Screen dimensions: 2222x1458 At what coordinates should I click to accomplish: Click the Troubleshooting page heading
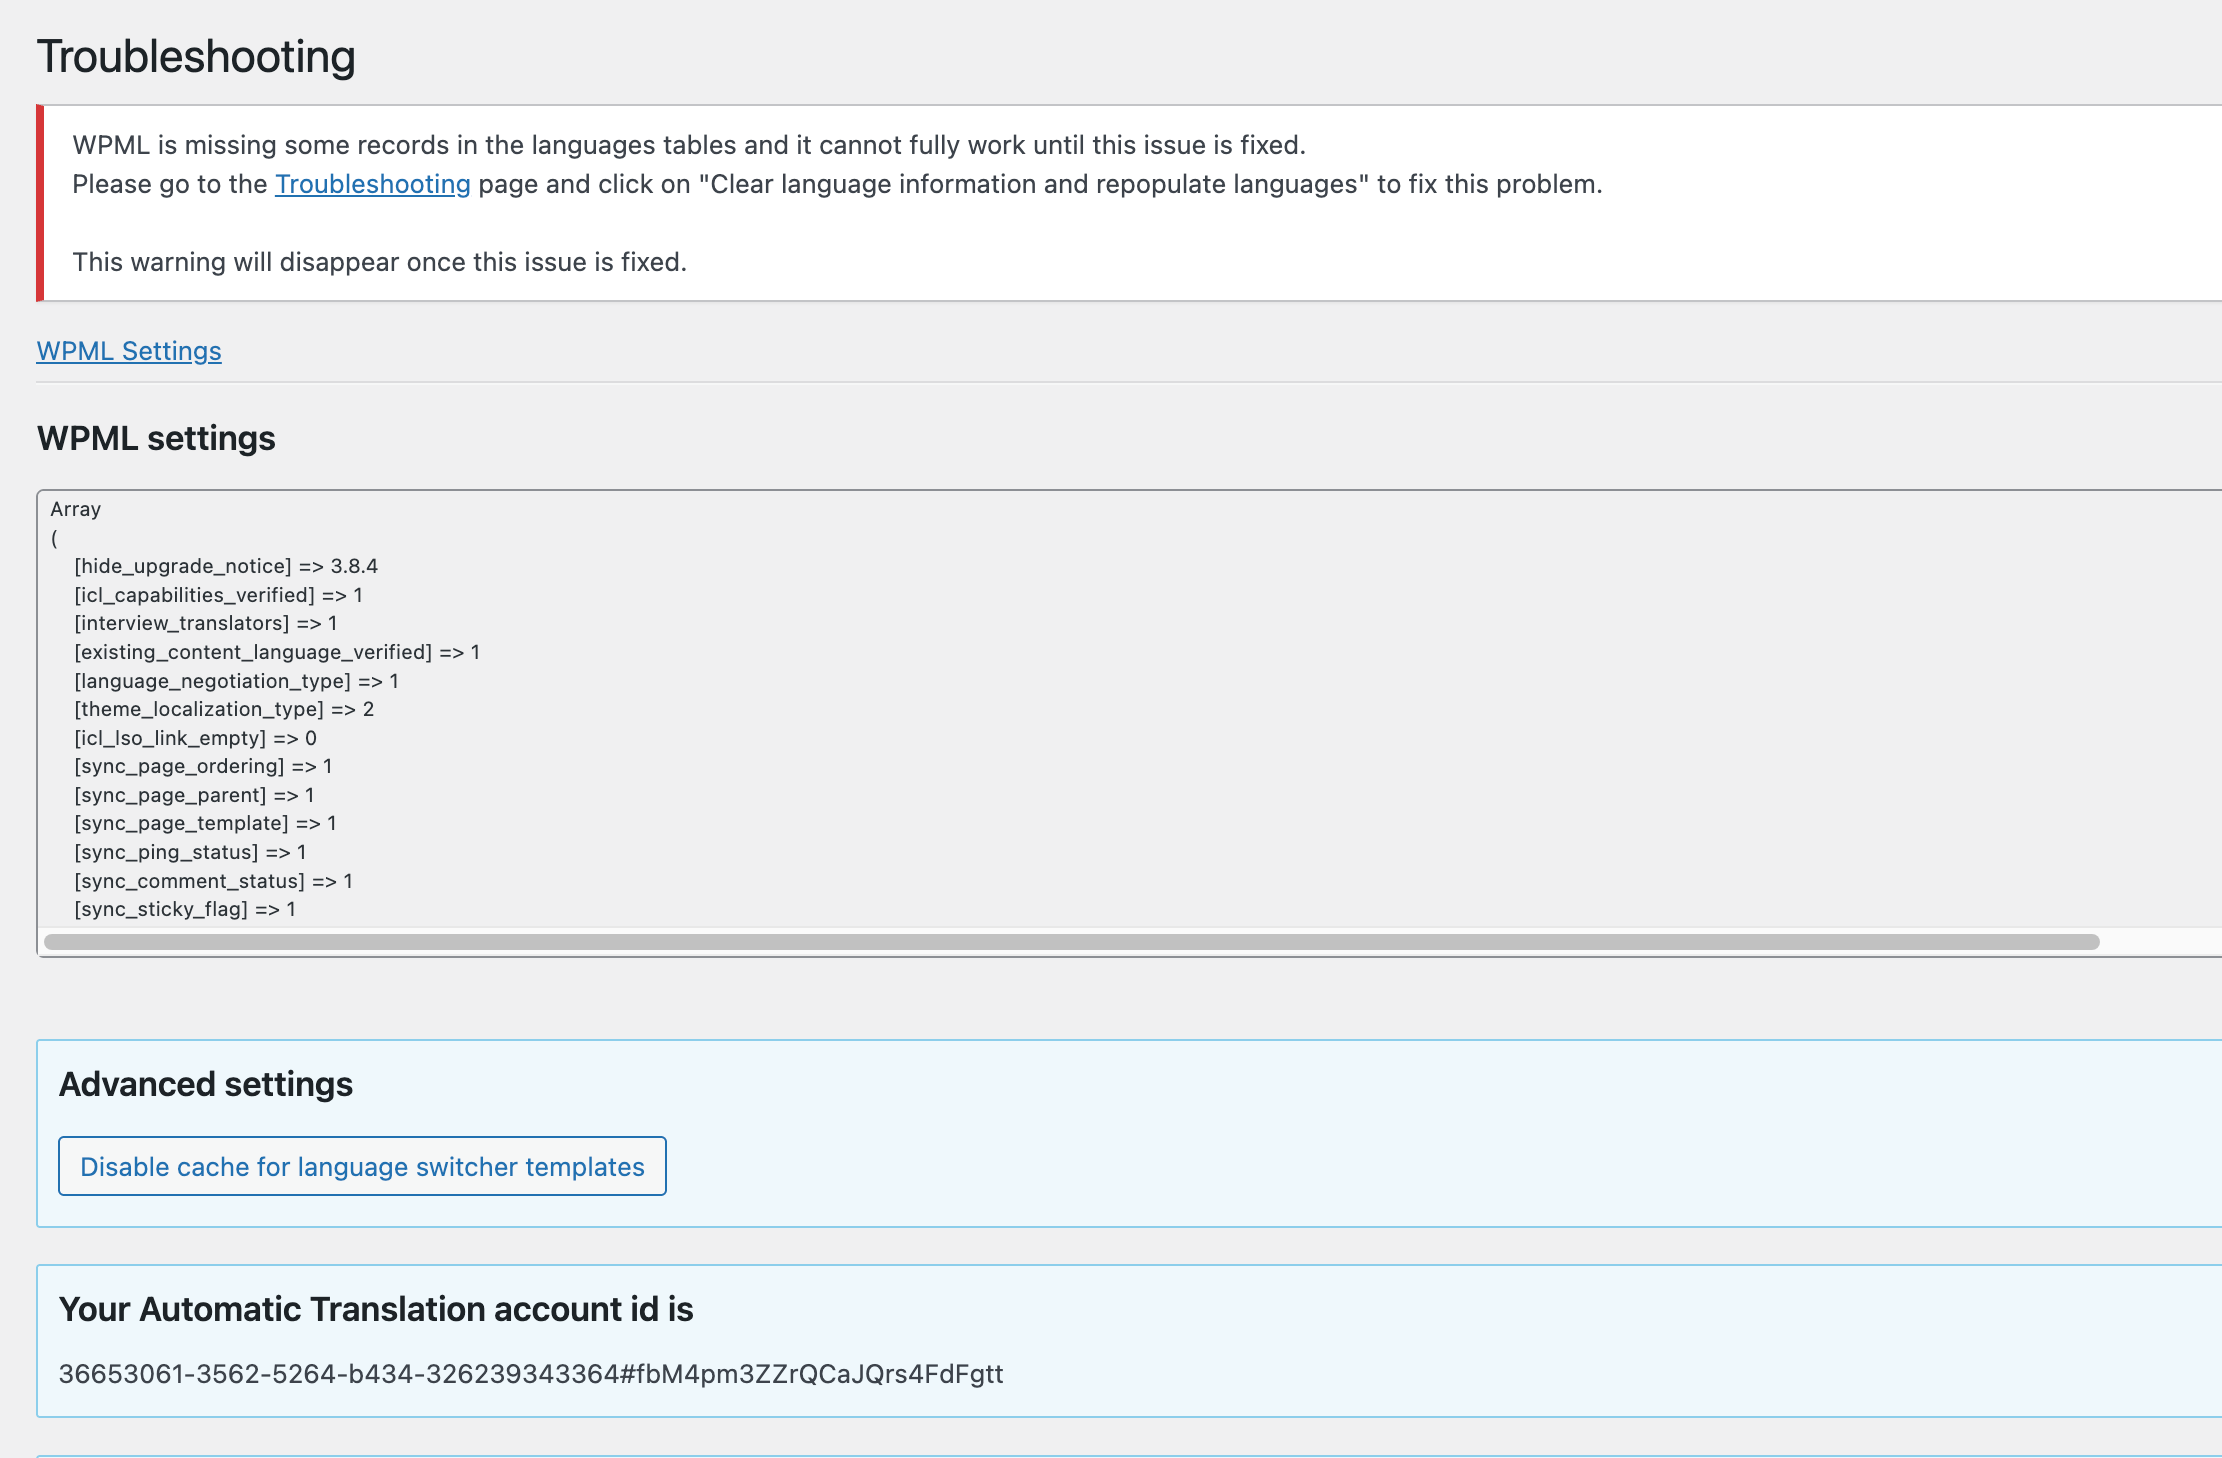tap(196, 57)
